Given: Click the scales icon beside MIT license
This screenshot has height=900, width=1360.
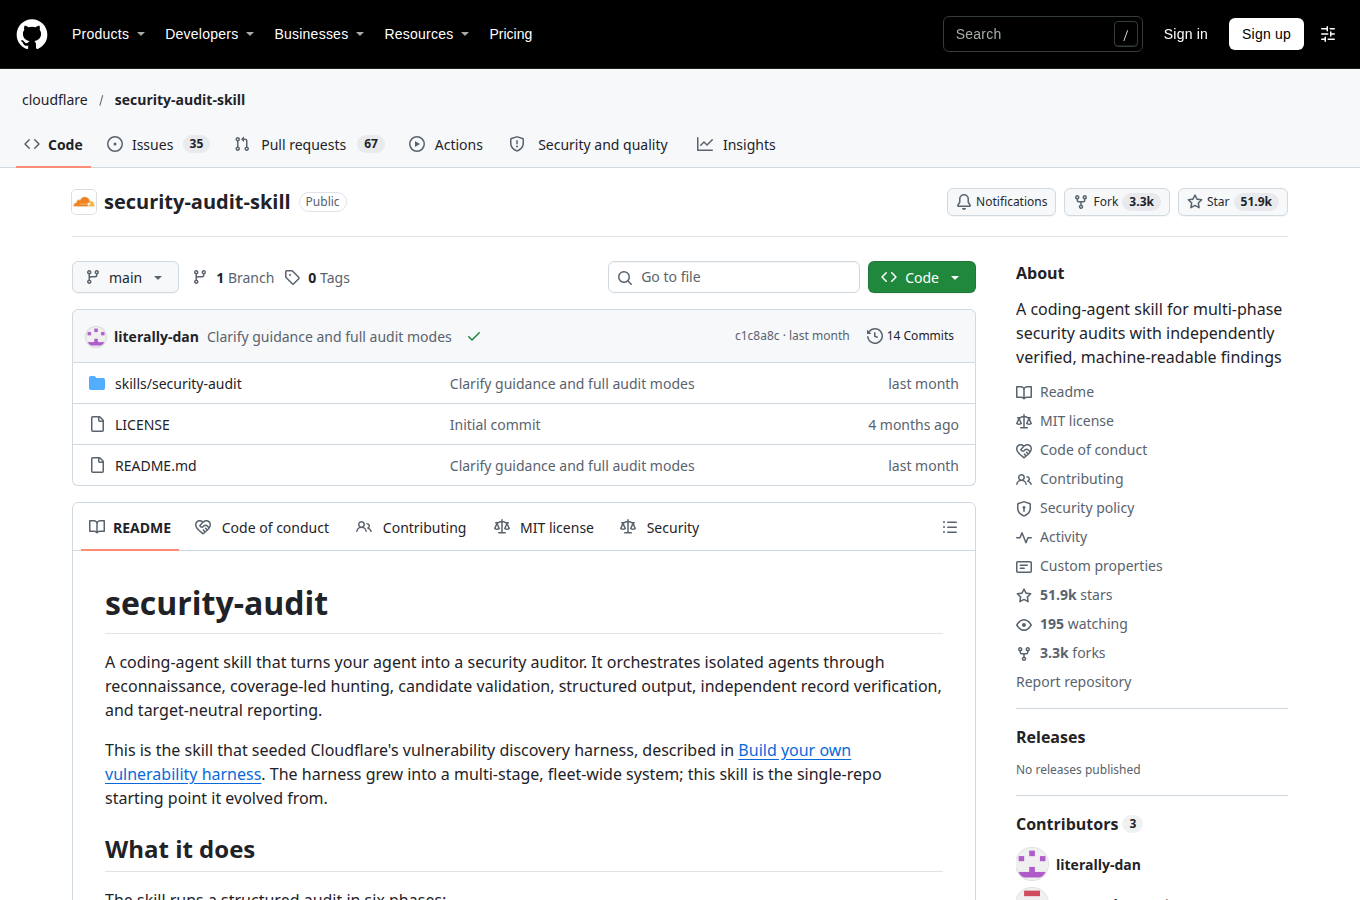Looking at the screenshot, I should click(x=1024, y=422).
